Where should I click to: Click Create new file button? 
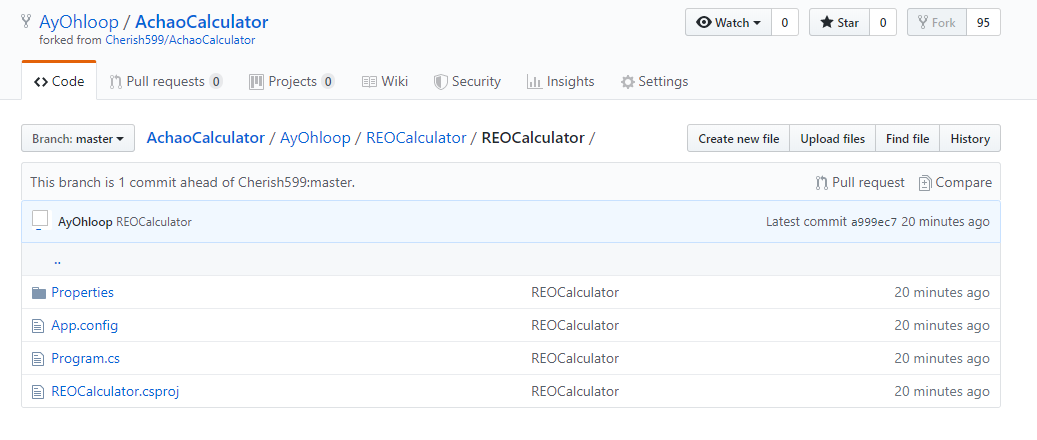tap(739, 138)
